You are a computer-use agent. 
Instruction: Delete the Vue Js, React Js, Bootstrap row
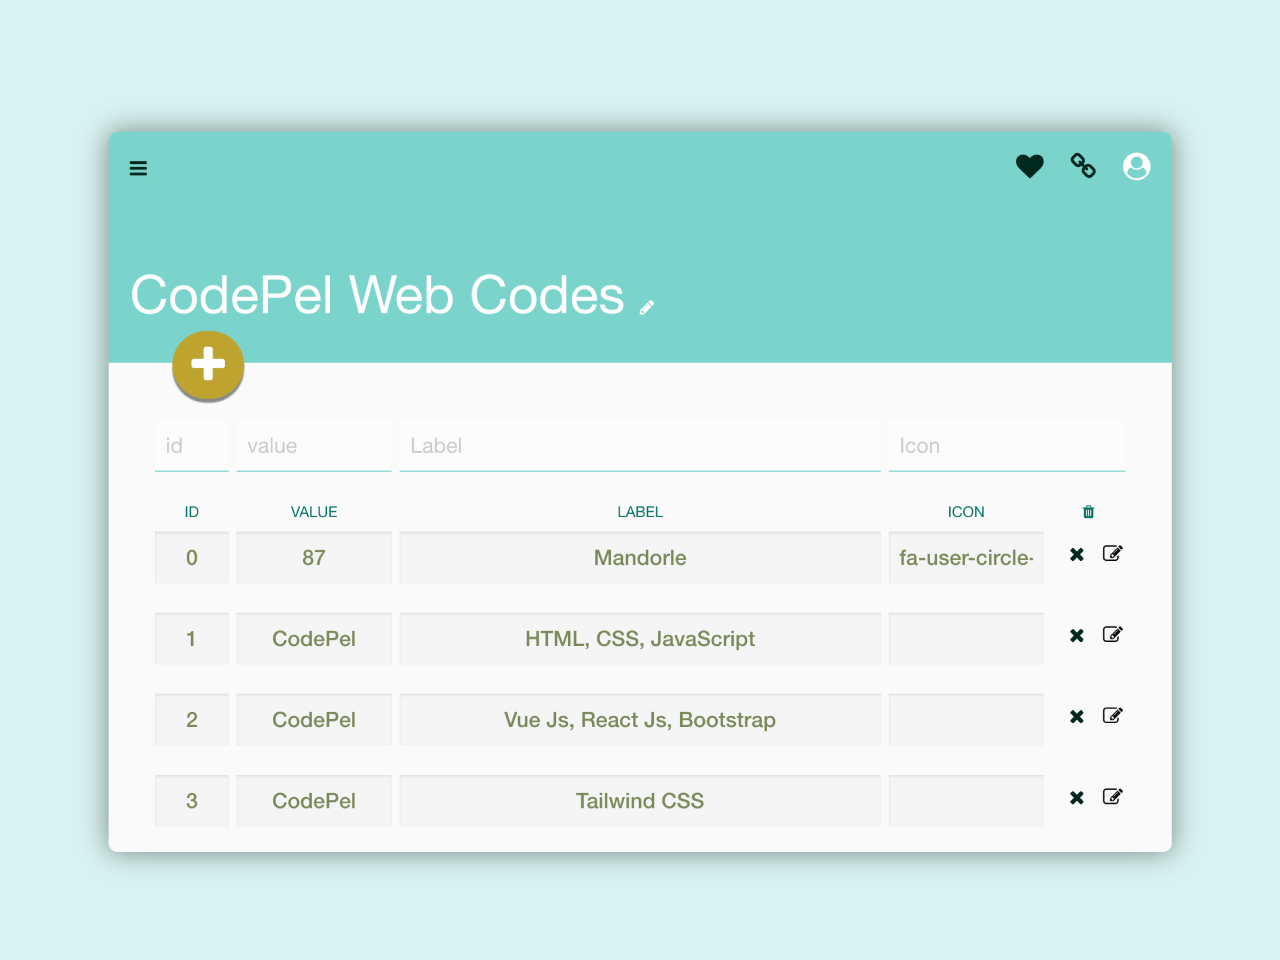(x=1076, y=716)
